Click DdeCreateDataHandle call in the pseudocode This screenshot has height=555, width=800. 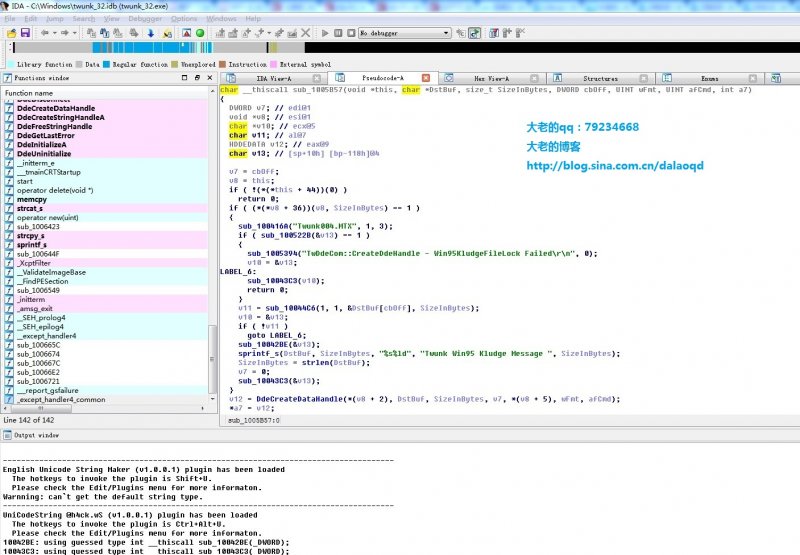[x=299, y=399]
